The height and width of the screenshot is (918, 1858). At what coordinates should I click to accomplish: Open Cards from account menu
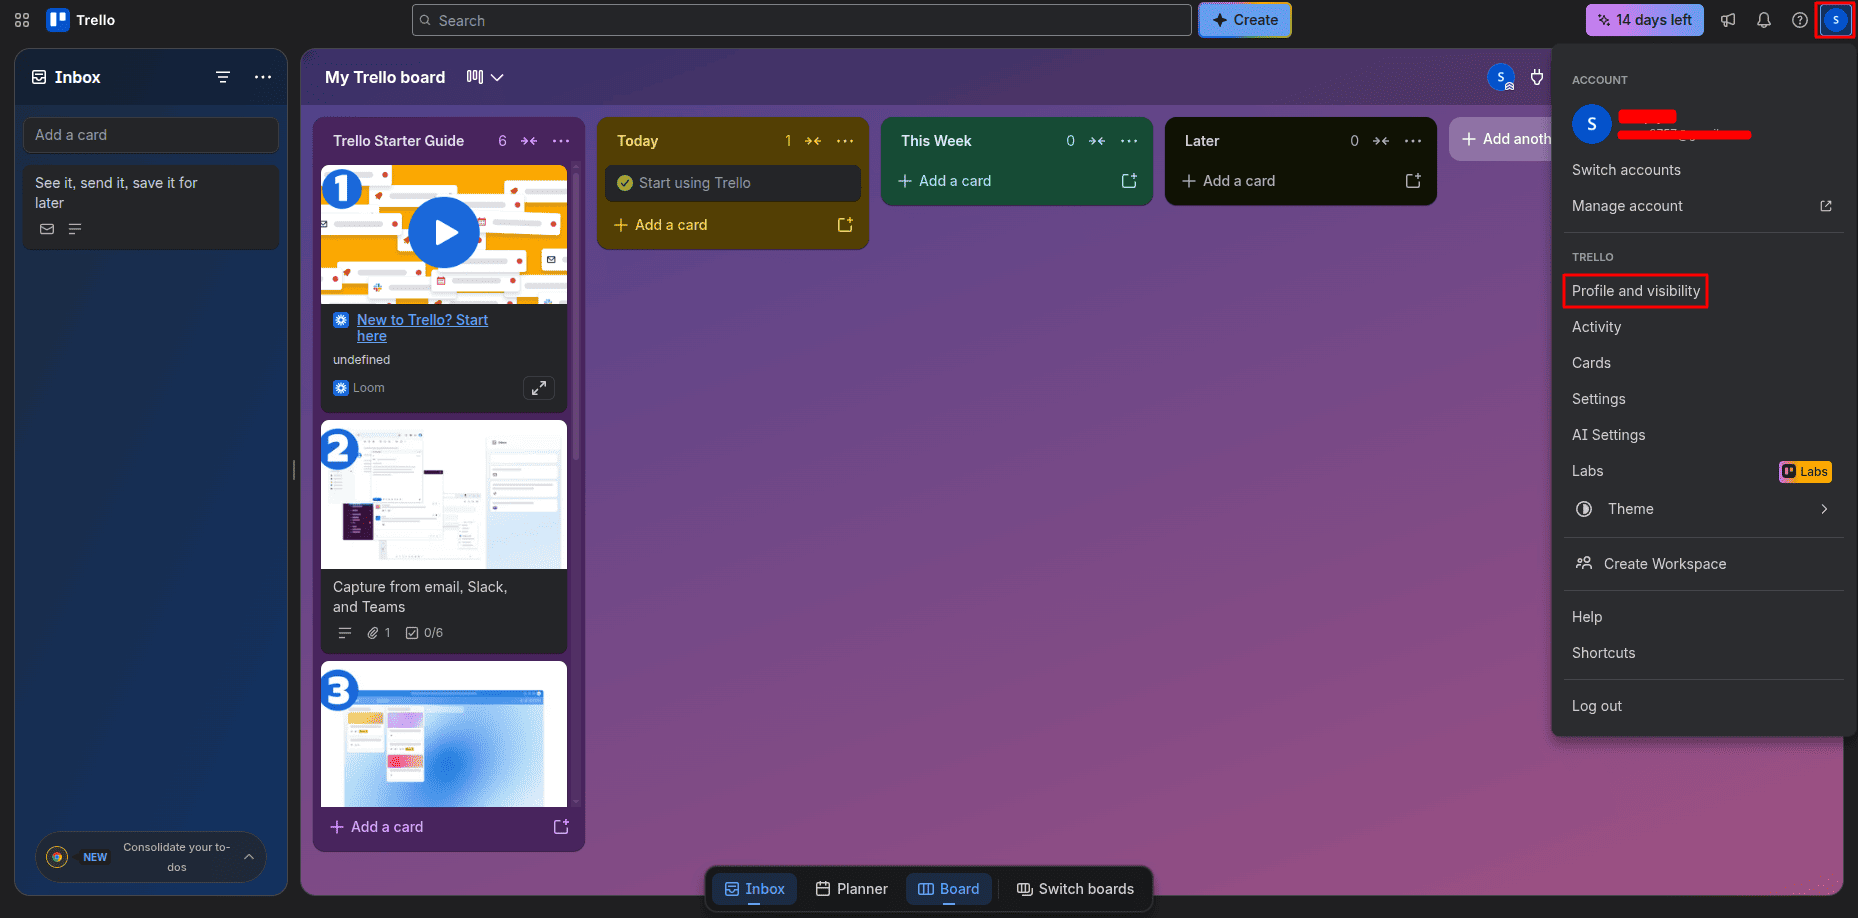1591,363
